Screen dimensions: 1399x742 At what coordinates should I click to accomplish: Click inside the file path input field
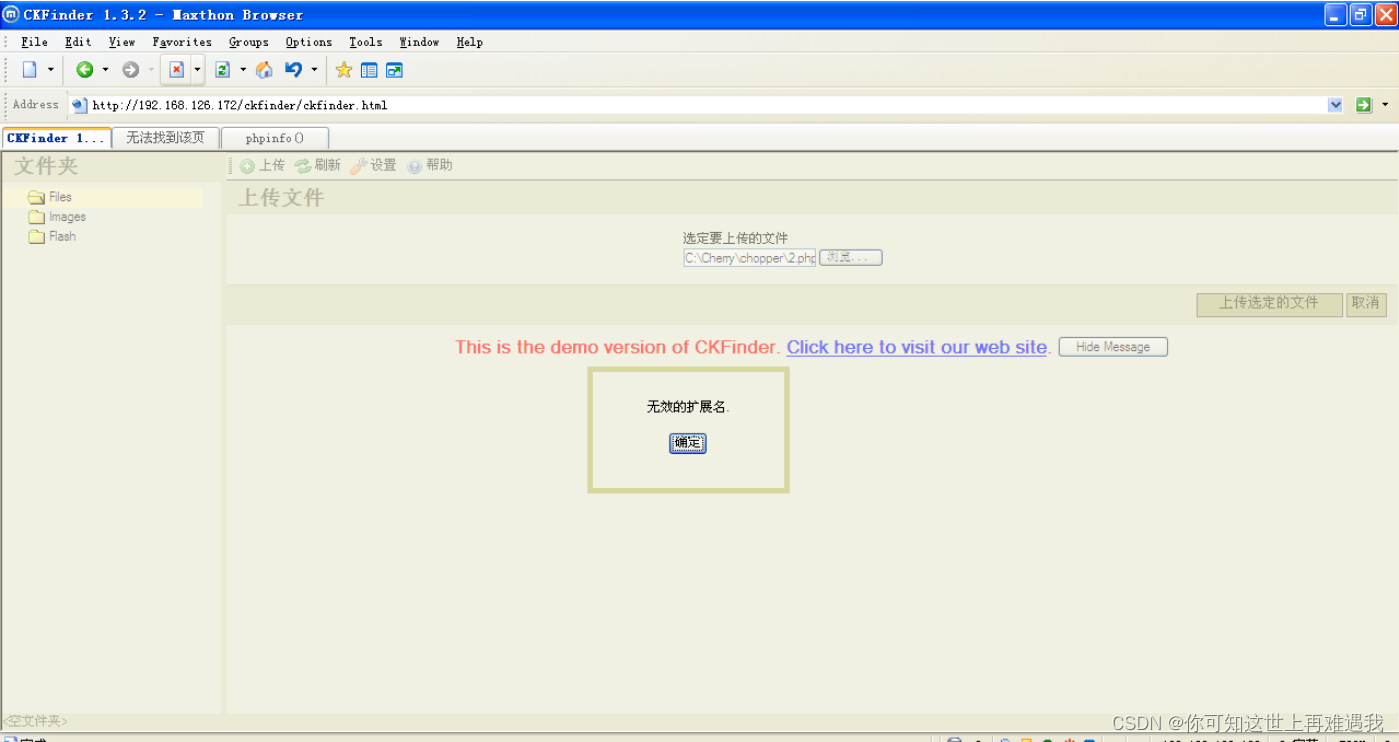pos(748,257)
